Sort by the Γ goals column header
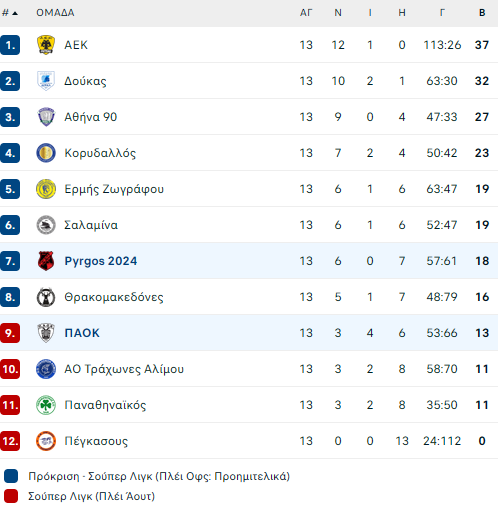Screen dimensions: 498x507 (x=442, y=13)
